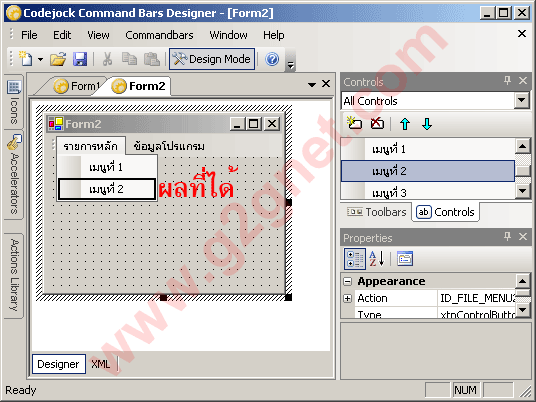The image size is (536, 402).
Task: Move control up with cyan arrow
Action: pyautogui.click(x=405, y=124)
